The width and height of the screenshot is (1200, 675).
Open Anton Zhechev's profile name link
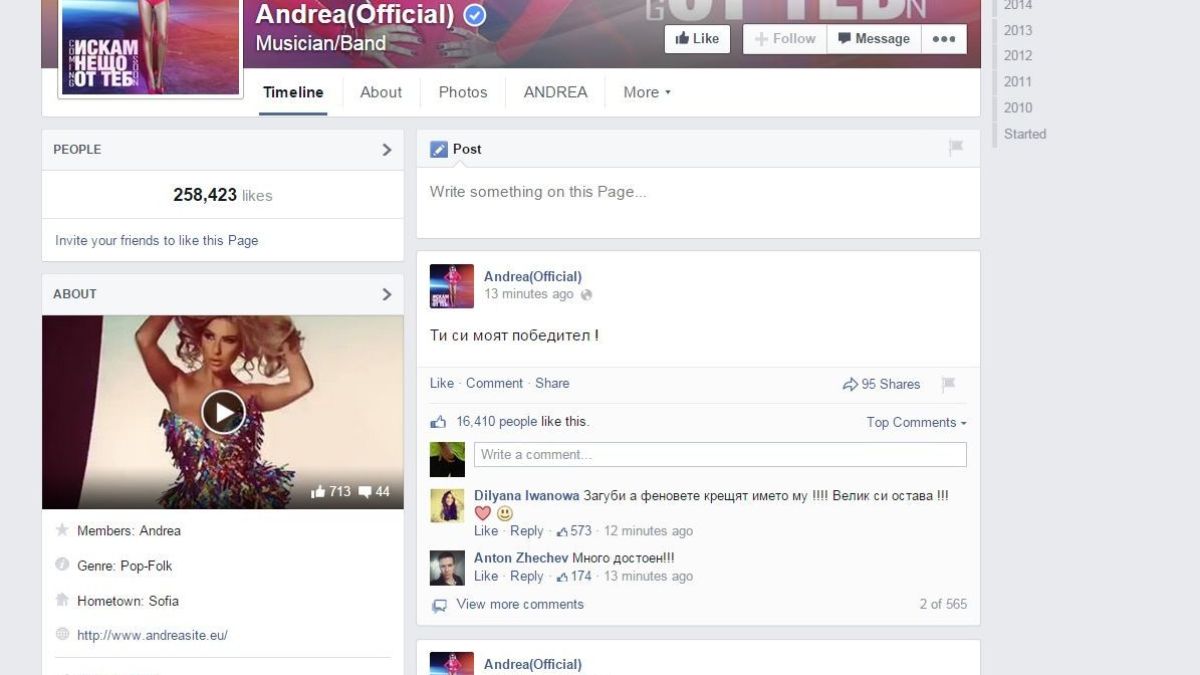coord(521,558)
